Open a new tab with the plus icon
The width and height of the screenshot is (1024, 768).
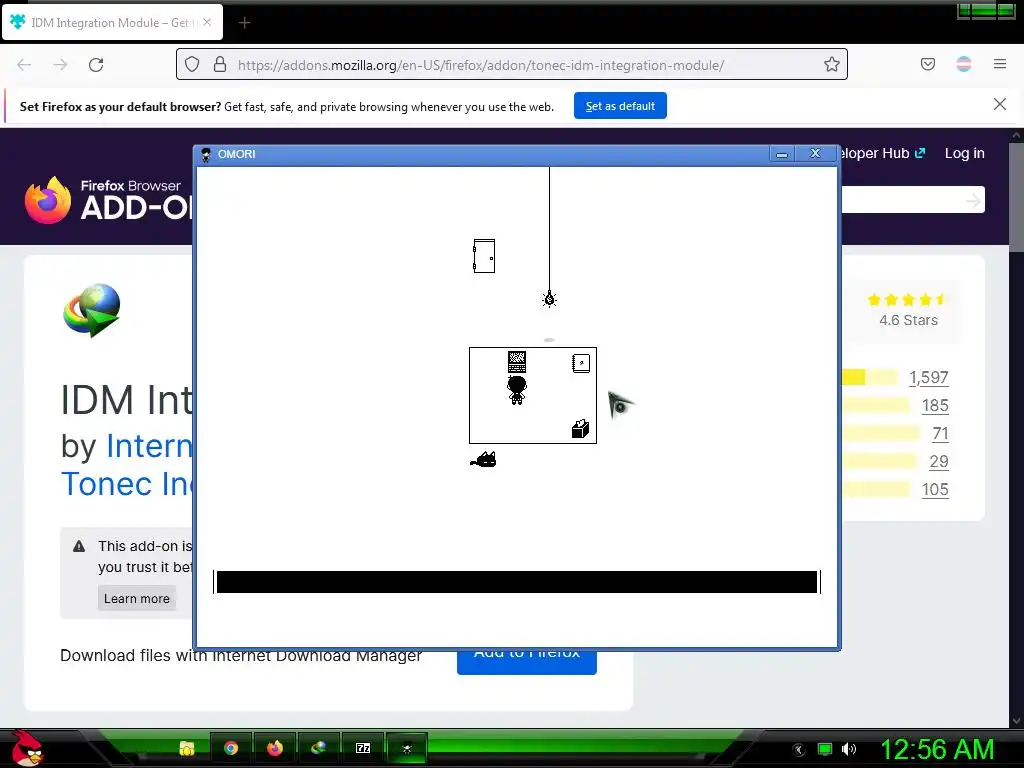244,23
